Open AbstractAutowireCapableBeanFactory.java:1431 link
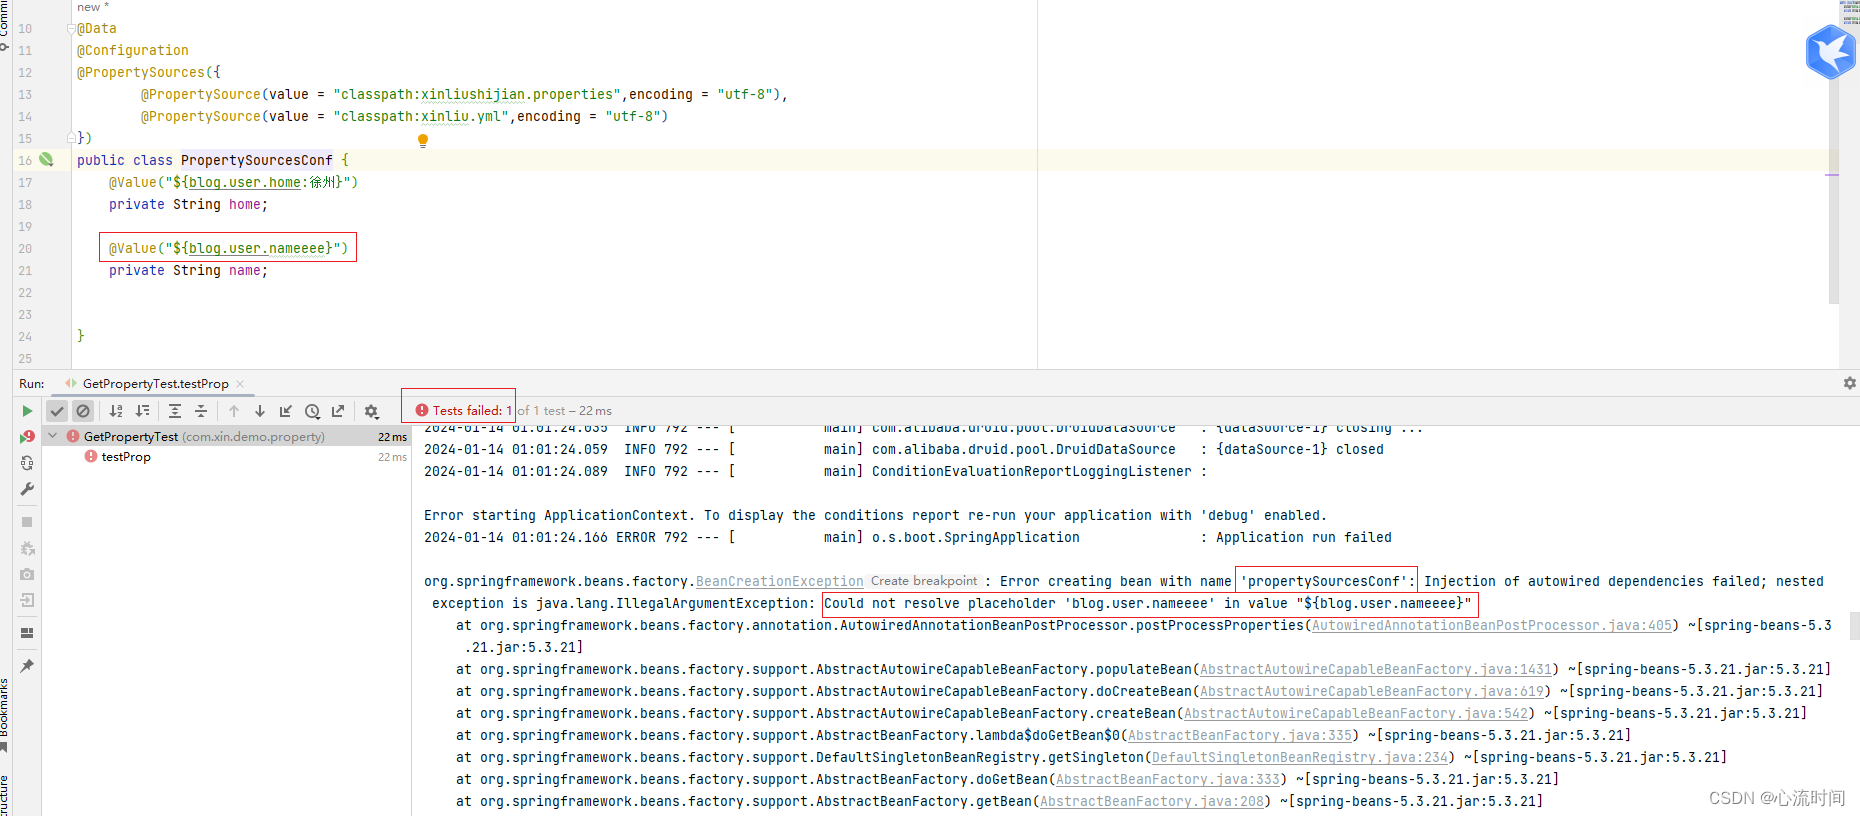Image resolution: width=1860 pixels, height=816 pixels. coord(1376,669)
